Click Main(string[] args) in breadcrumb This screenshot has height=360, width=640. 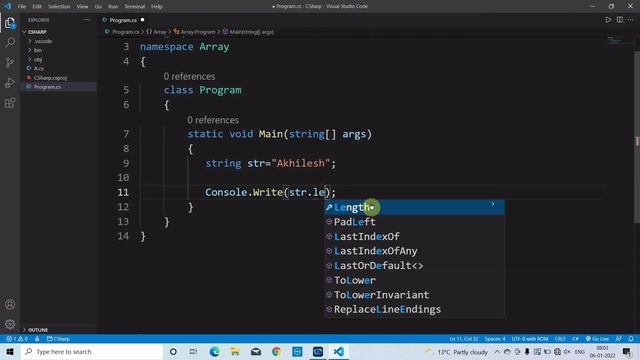(x=248, y=31)
